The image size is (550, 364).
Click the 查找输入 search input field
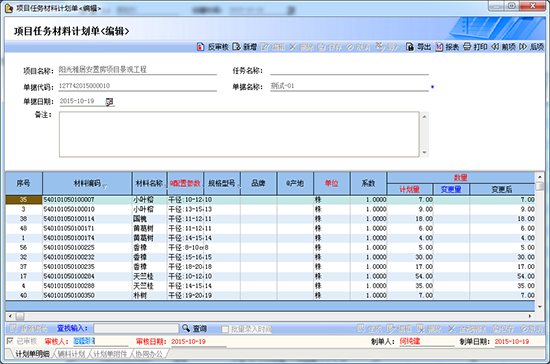point(136,329)
